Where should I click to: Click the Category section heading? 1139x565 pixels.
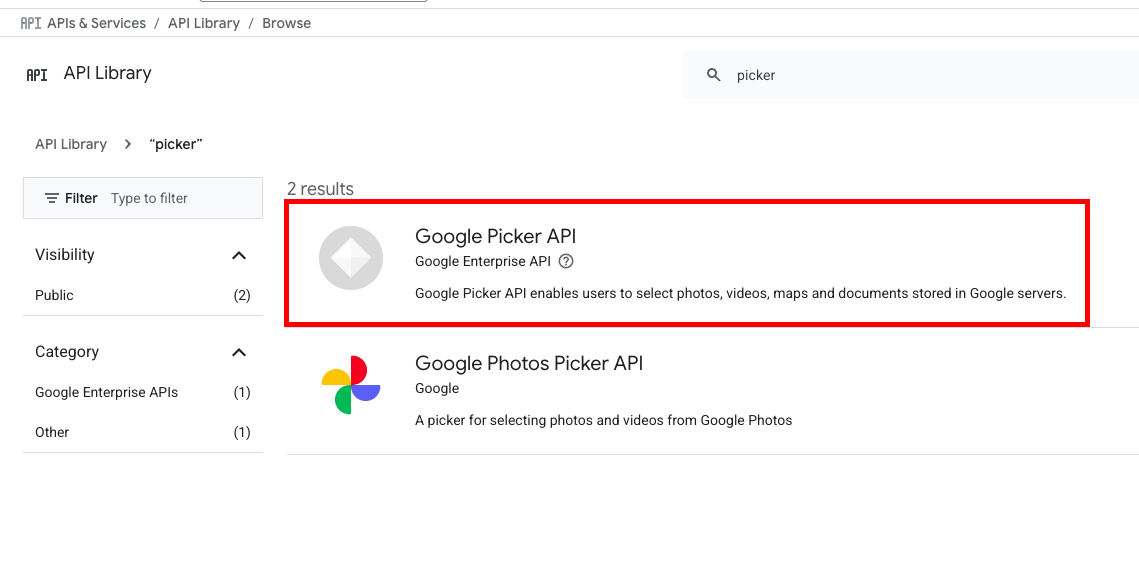(x=67, y=351)
